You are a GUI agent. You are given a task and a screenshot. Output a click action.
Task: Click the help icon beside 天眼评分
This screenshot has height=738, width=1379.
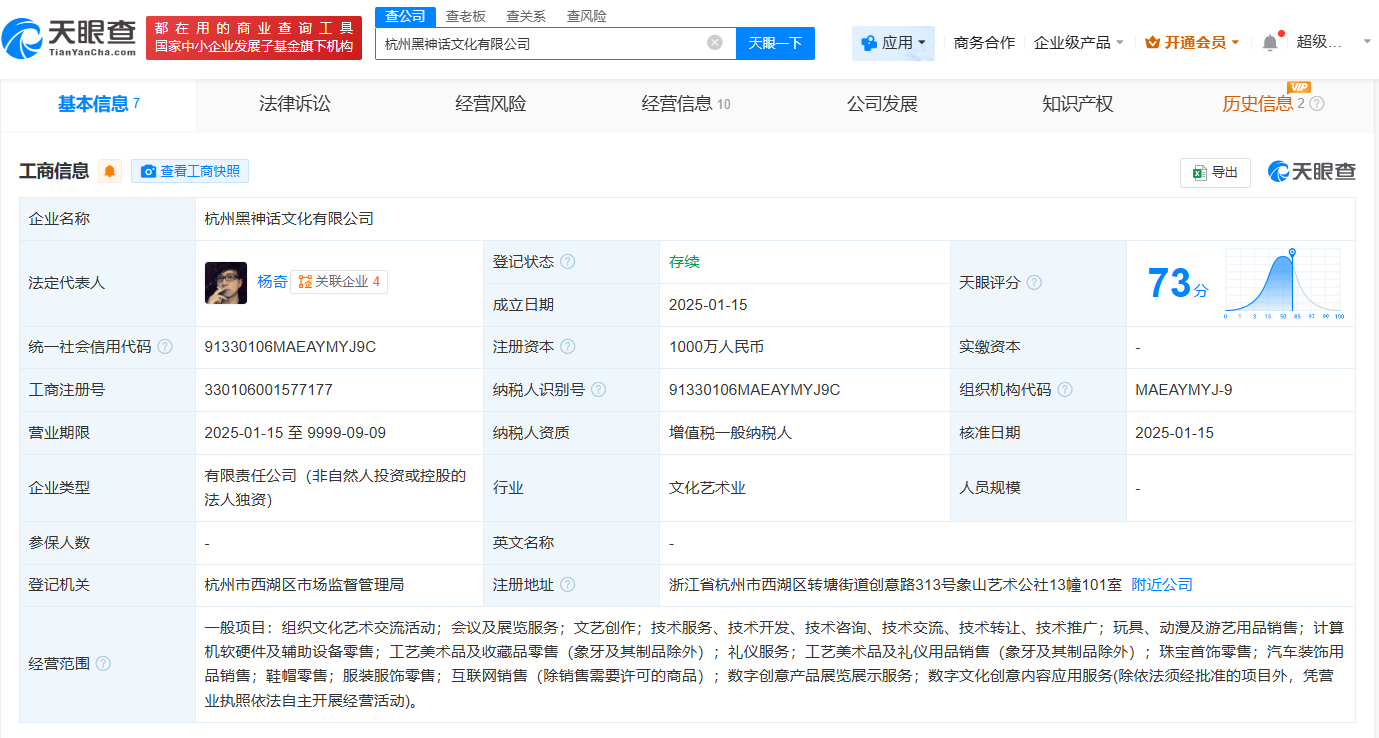(x=1033, y=282)
